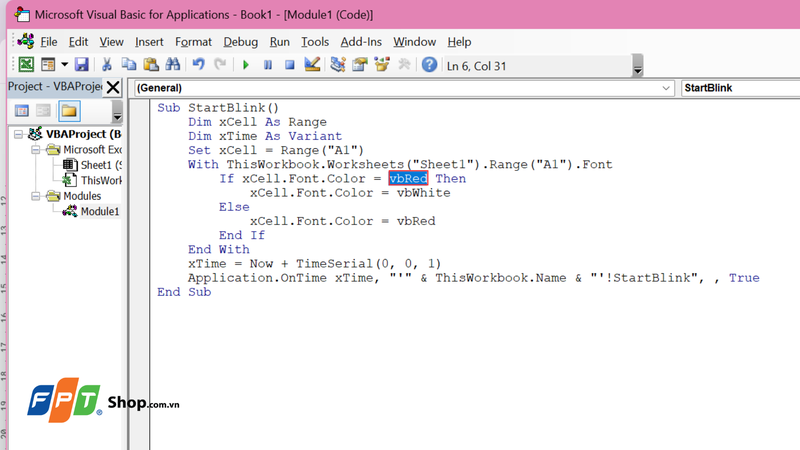Click the View Code icon in Project pane
Screen dimensions: 800x450
click(22, 111)
